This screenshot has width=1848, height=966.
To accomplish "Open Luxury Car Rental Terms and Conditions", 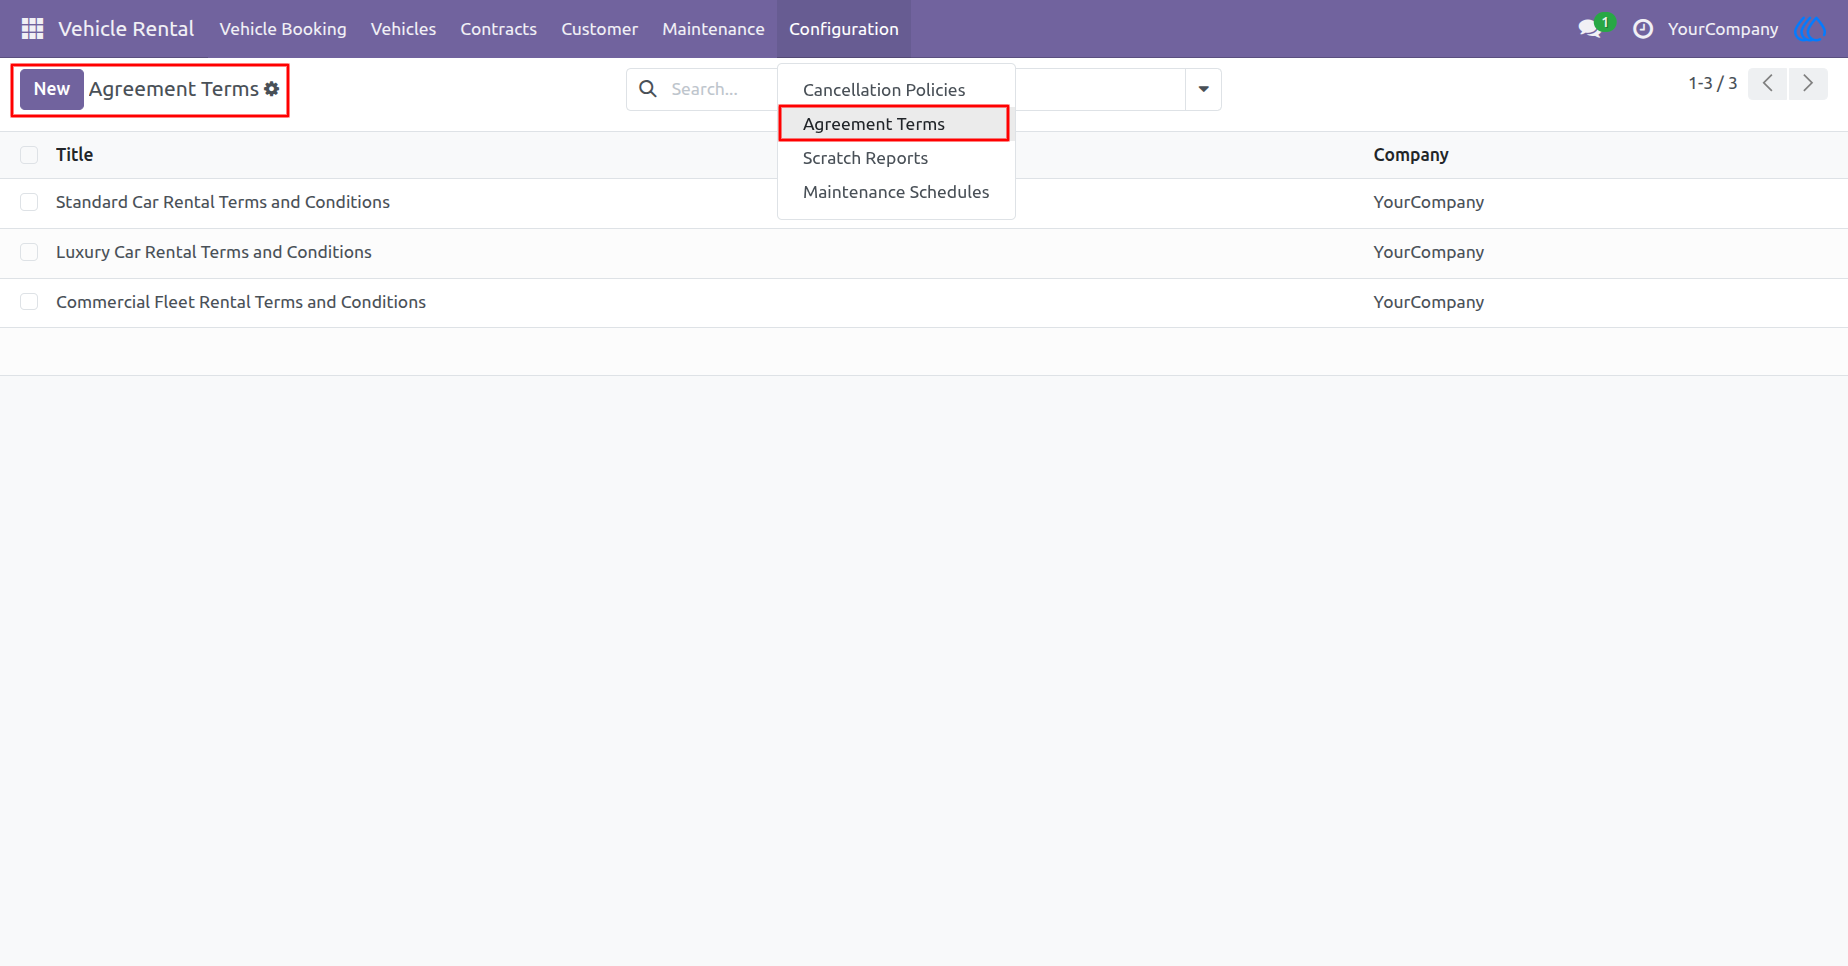I will click(214, 252).
